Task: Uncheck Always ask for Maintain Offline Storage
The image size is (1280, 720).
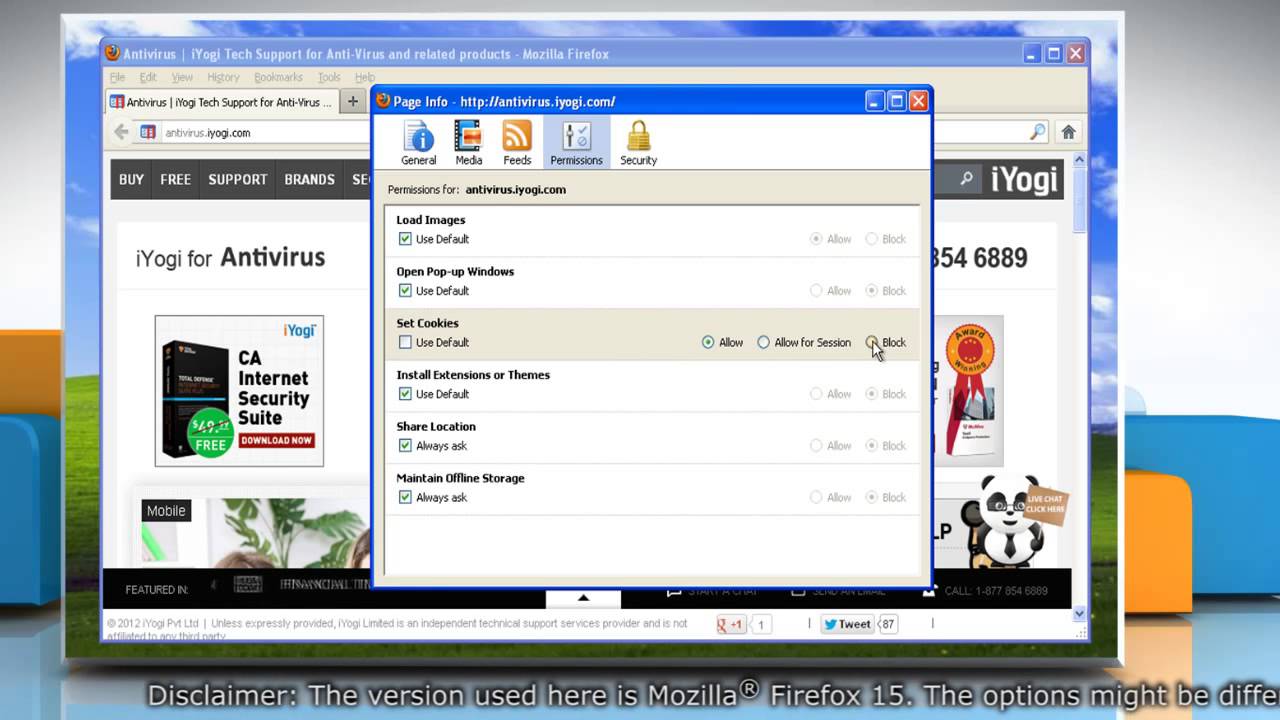Action: pyautogui.click(x=405, y=497)
